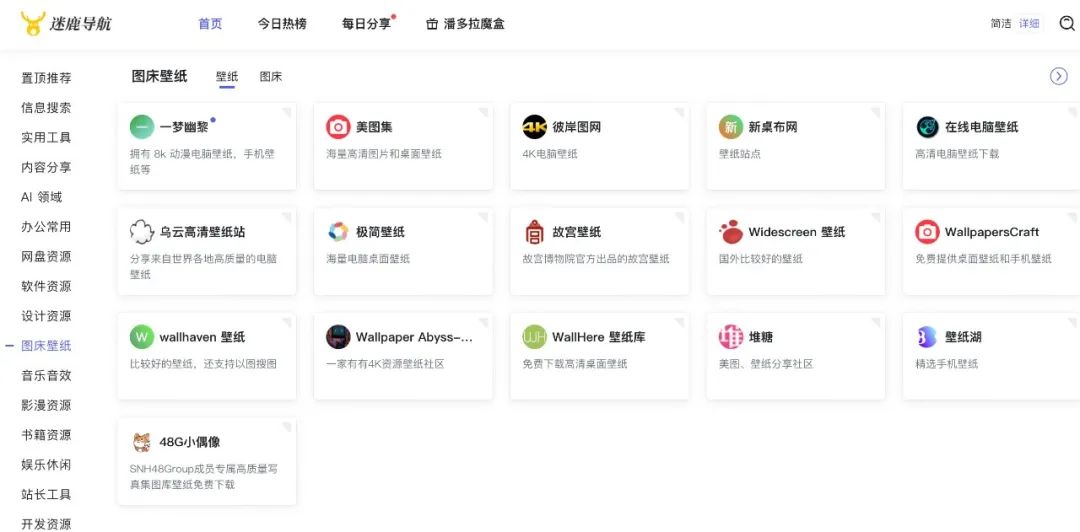Select 图床壁纸 in sidebar
This screenshot has width=1080, height=532.
click(x=46, y=346)
